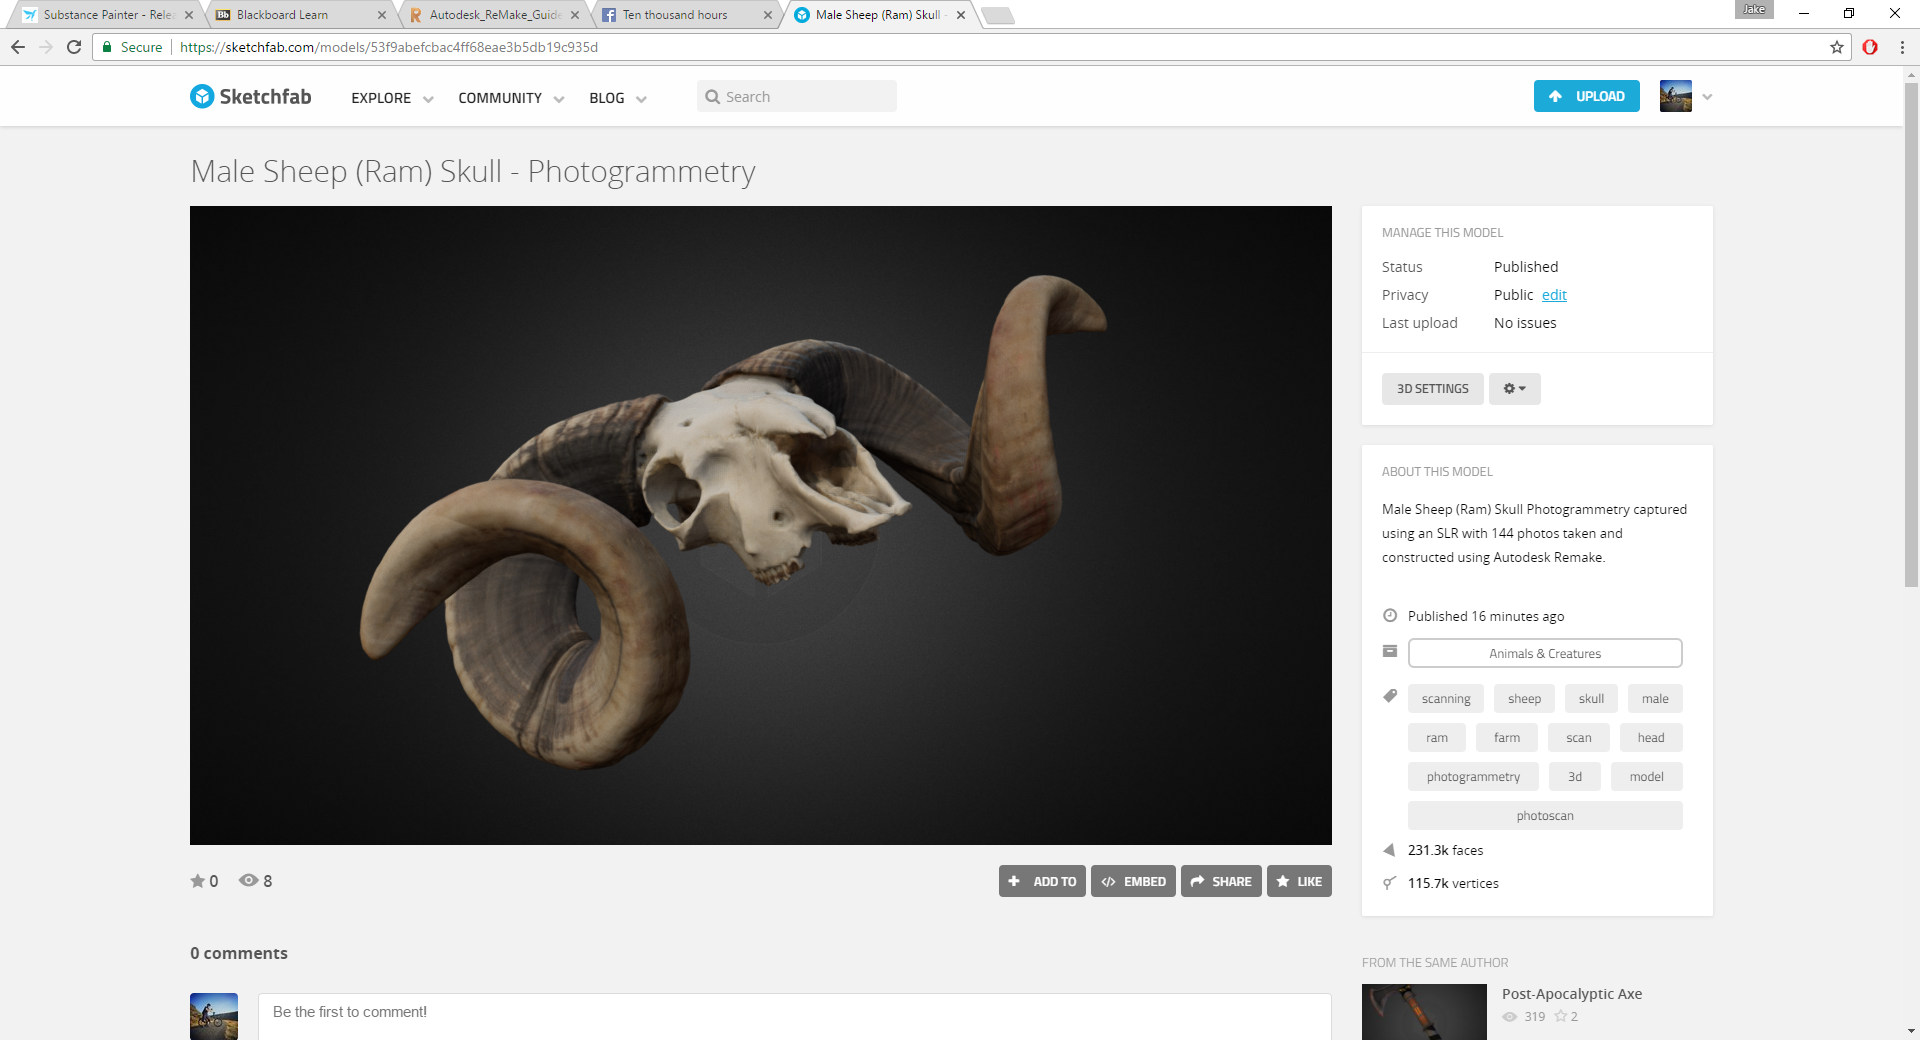The height and width of the screenshot is (1040, 1920).
Task: Click the head tag
Action: [x=1651, y=737]
